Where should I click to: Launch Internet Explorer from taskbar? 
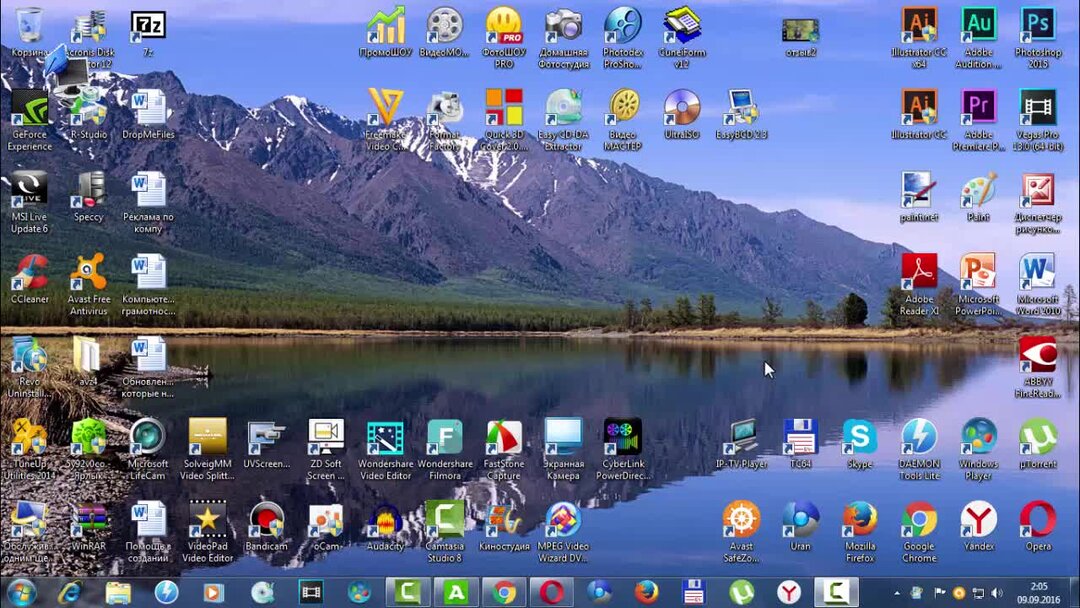(70, 592)
